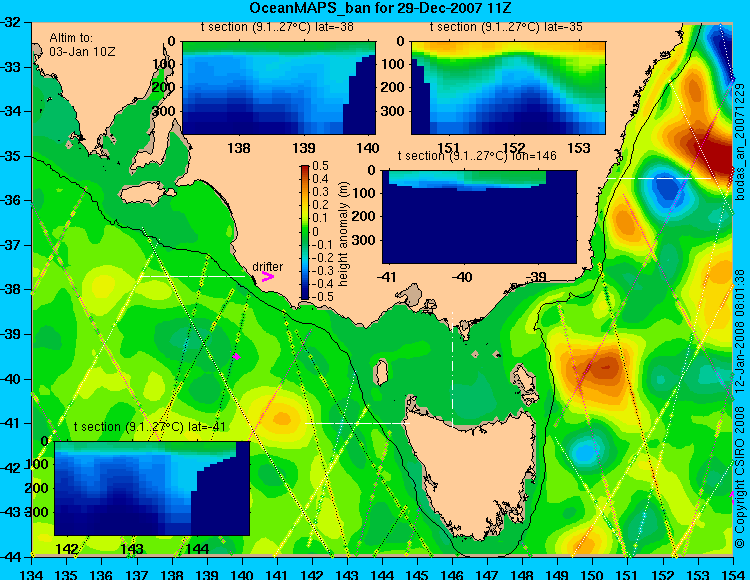Image resolution: width=750 pixels, height=580 pixels.
Task: Select the "height anomaly (m)" colorbar label
Action: coord(343,234)
